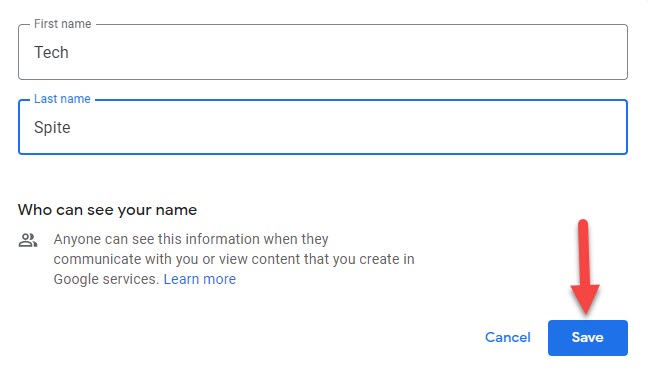The image size is (648, 370).
Task: Click the word Spite in Last name
Action: tap(52, 127)
